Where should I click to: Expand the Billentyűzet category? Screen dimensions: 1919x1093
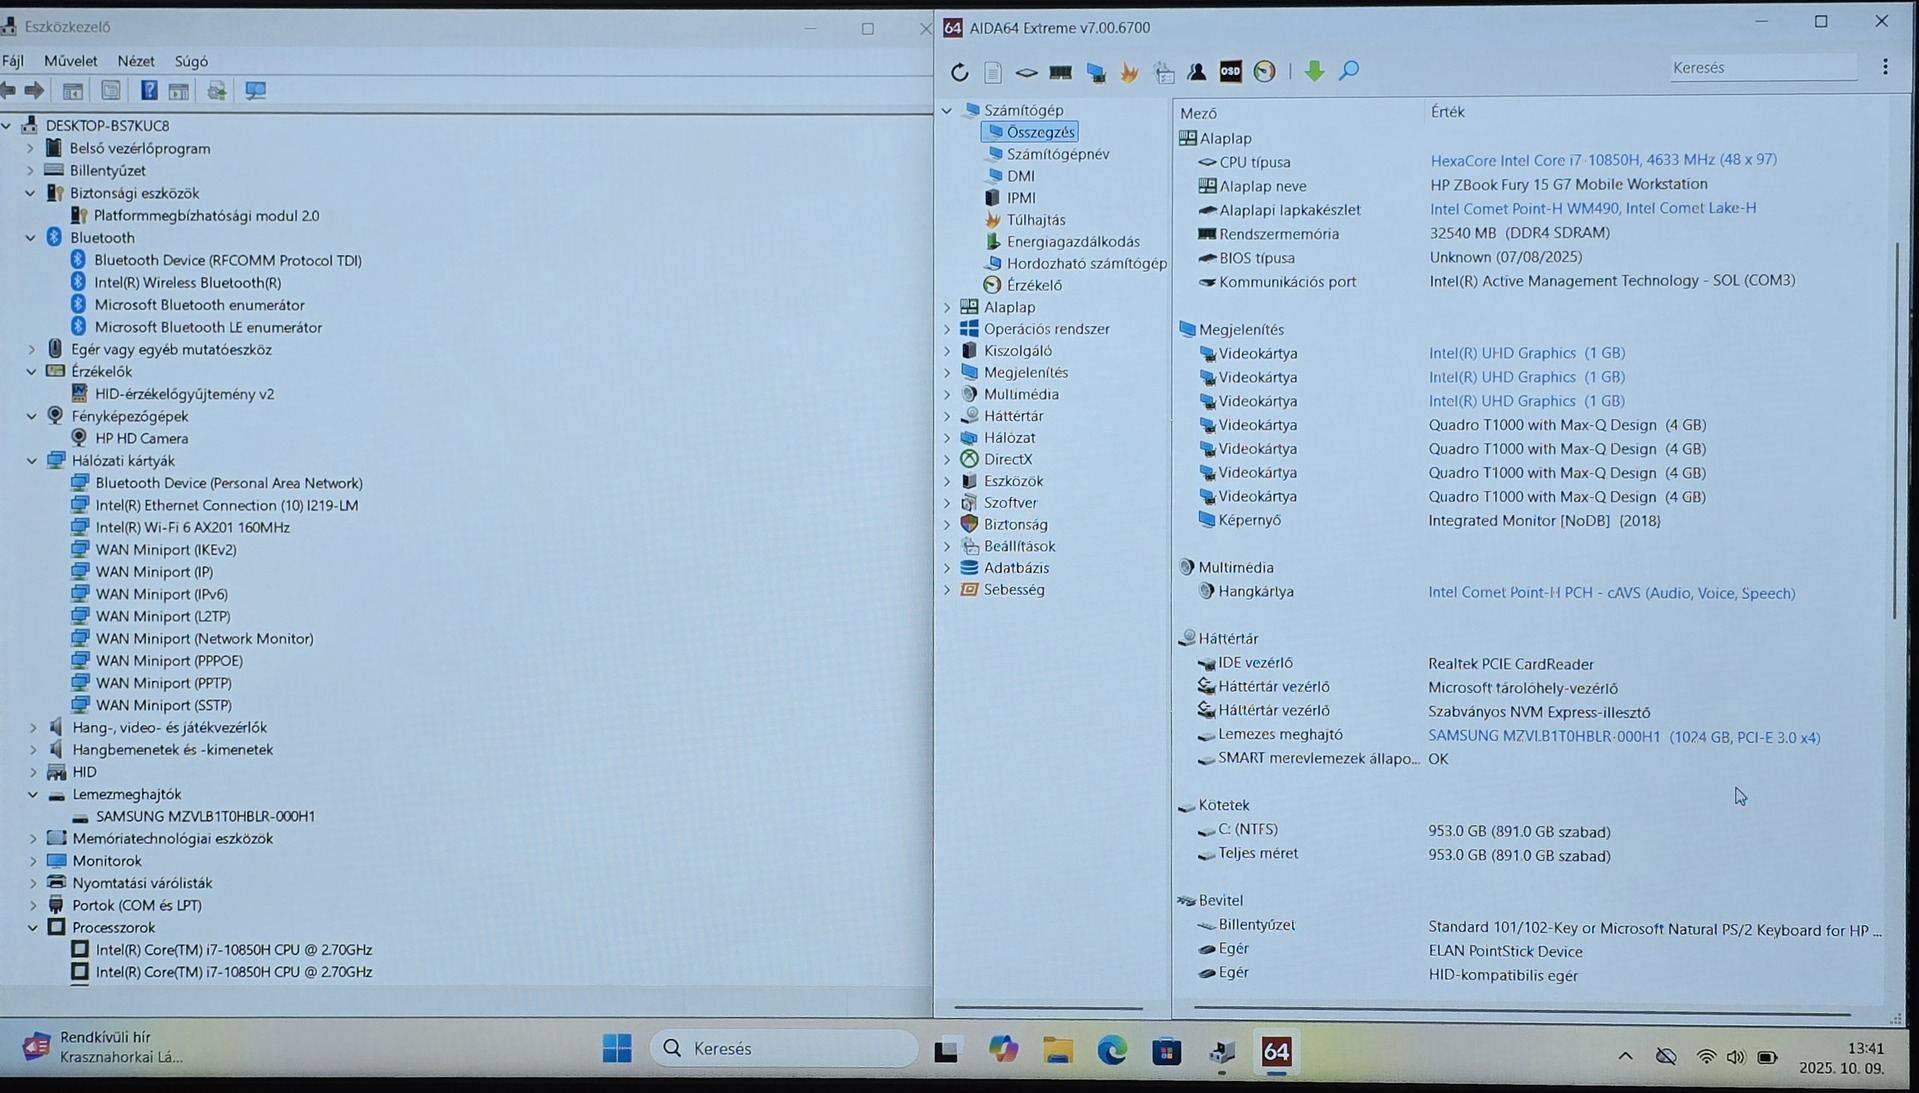pos(31,171)
